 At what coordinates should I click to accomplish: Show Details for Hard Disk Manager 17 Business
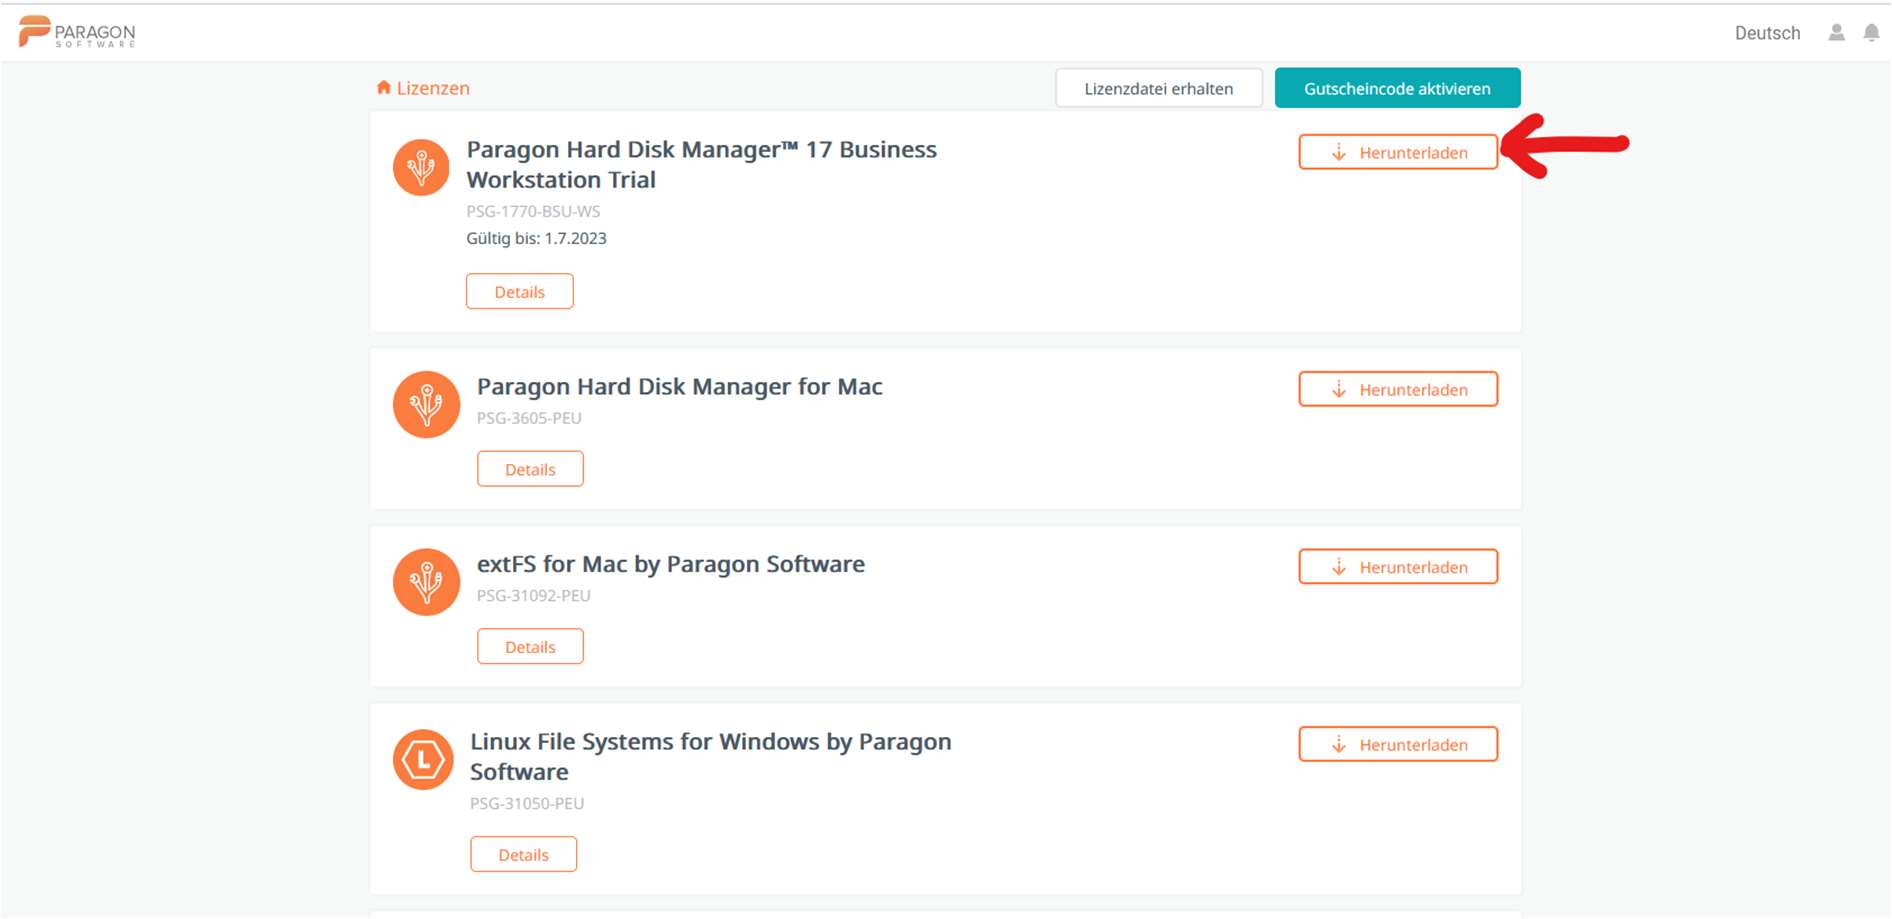pyautogui.click(x=519, y=292)
